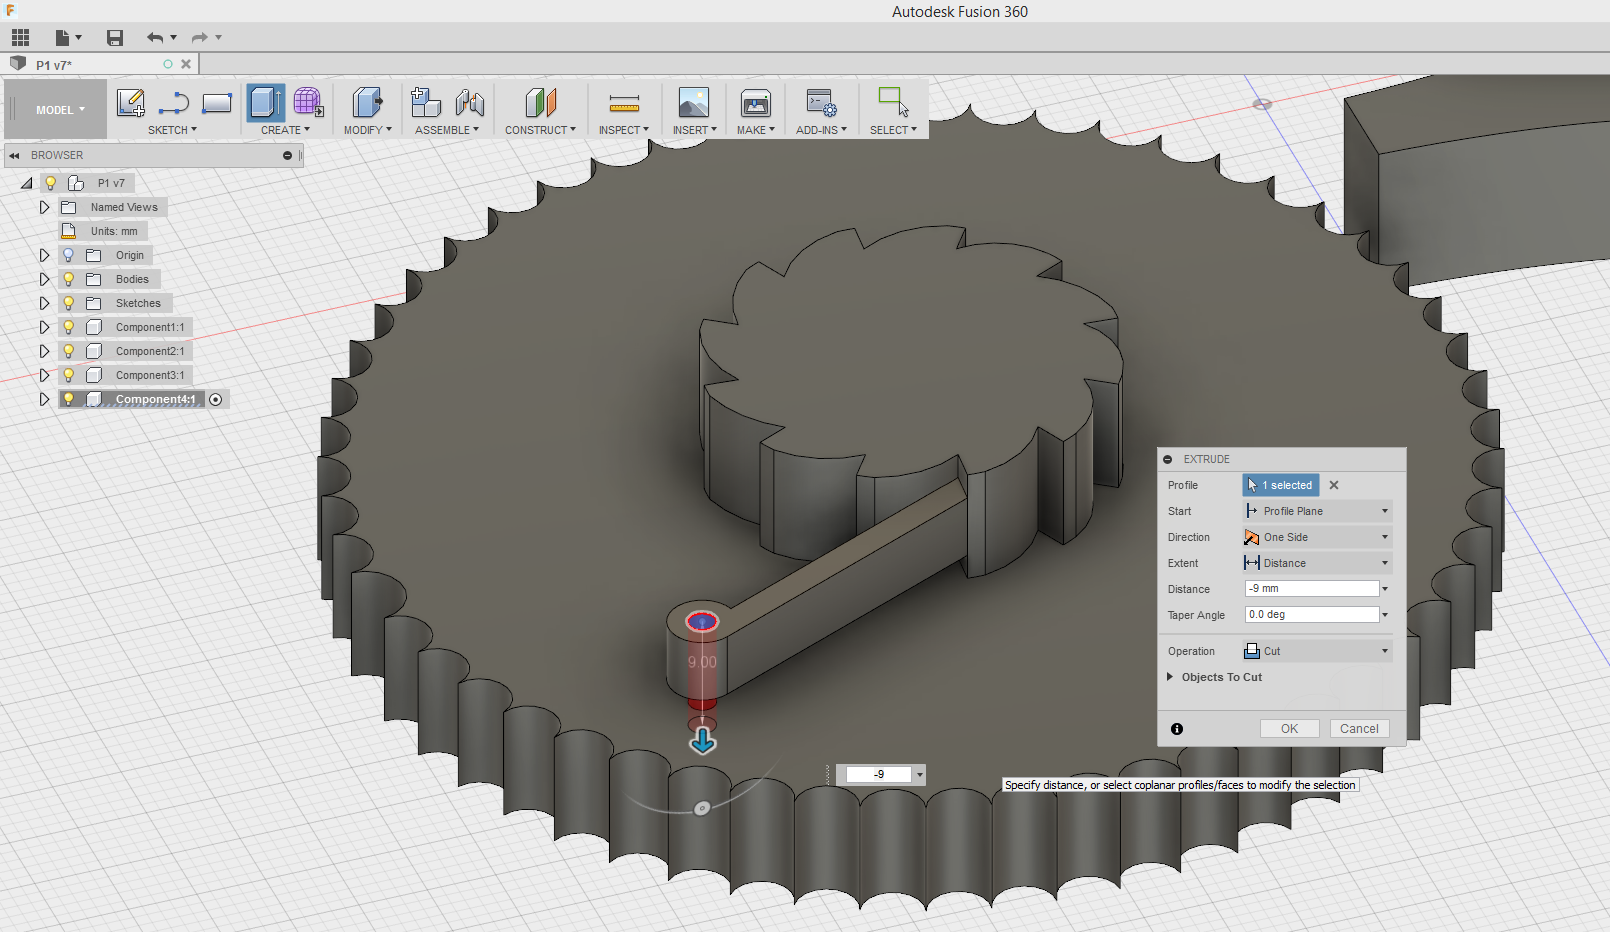Select the Construct plane icon
Screen dimensions: 1610x932
(x=540, y=102)
